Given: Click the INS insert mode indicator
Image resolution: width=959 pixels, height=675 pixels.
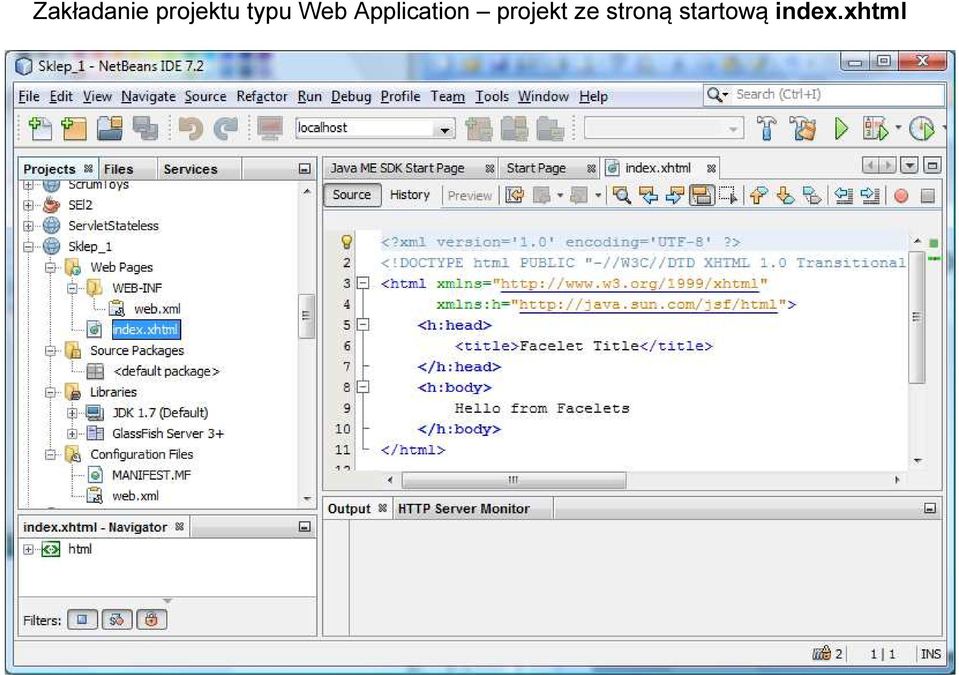Looking at the screenshot, I should (x=931, y=654).
